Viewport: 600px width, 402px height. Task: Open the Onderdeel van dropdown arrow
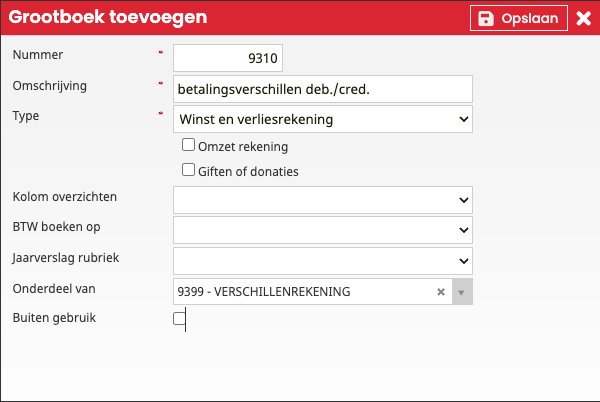(462, 292)
